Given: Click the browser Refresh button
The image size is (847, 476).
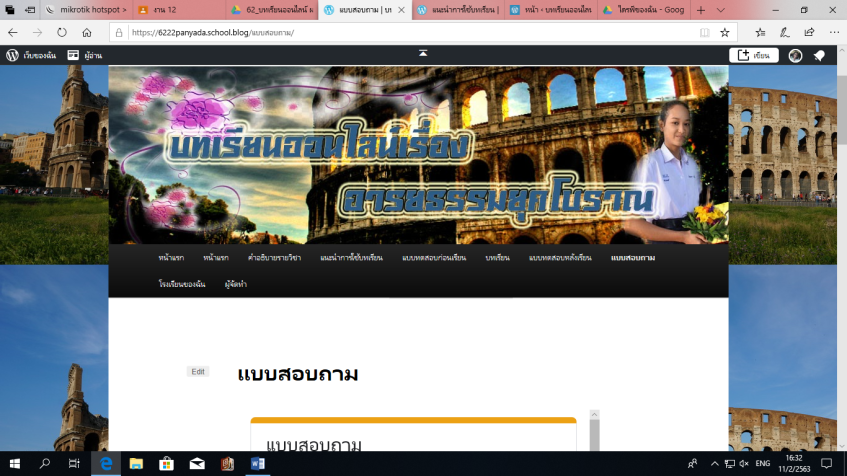Looking at the screenshot, I should coord(62,32).
